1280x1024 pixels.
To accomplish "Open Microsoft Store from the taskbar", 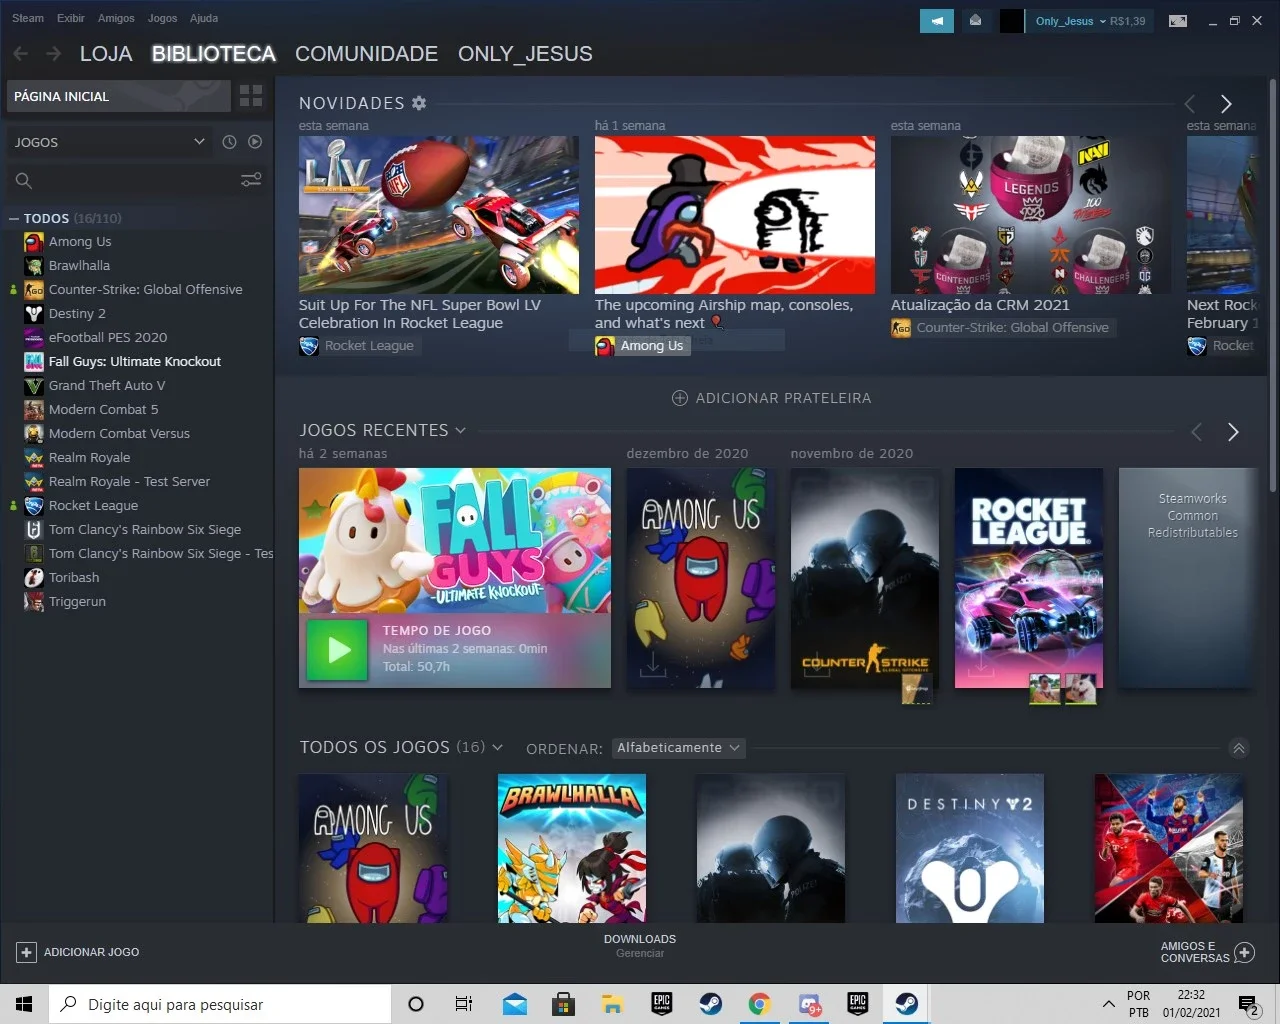I will pos(564,1004).
